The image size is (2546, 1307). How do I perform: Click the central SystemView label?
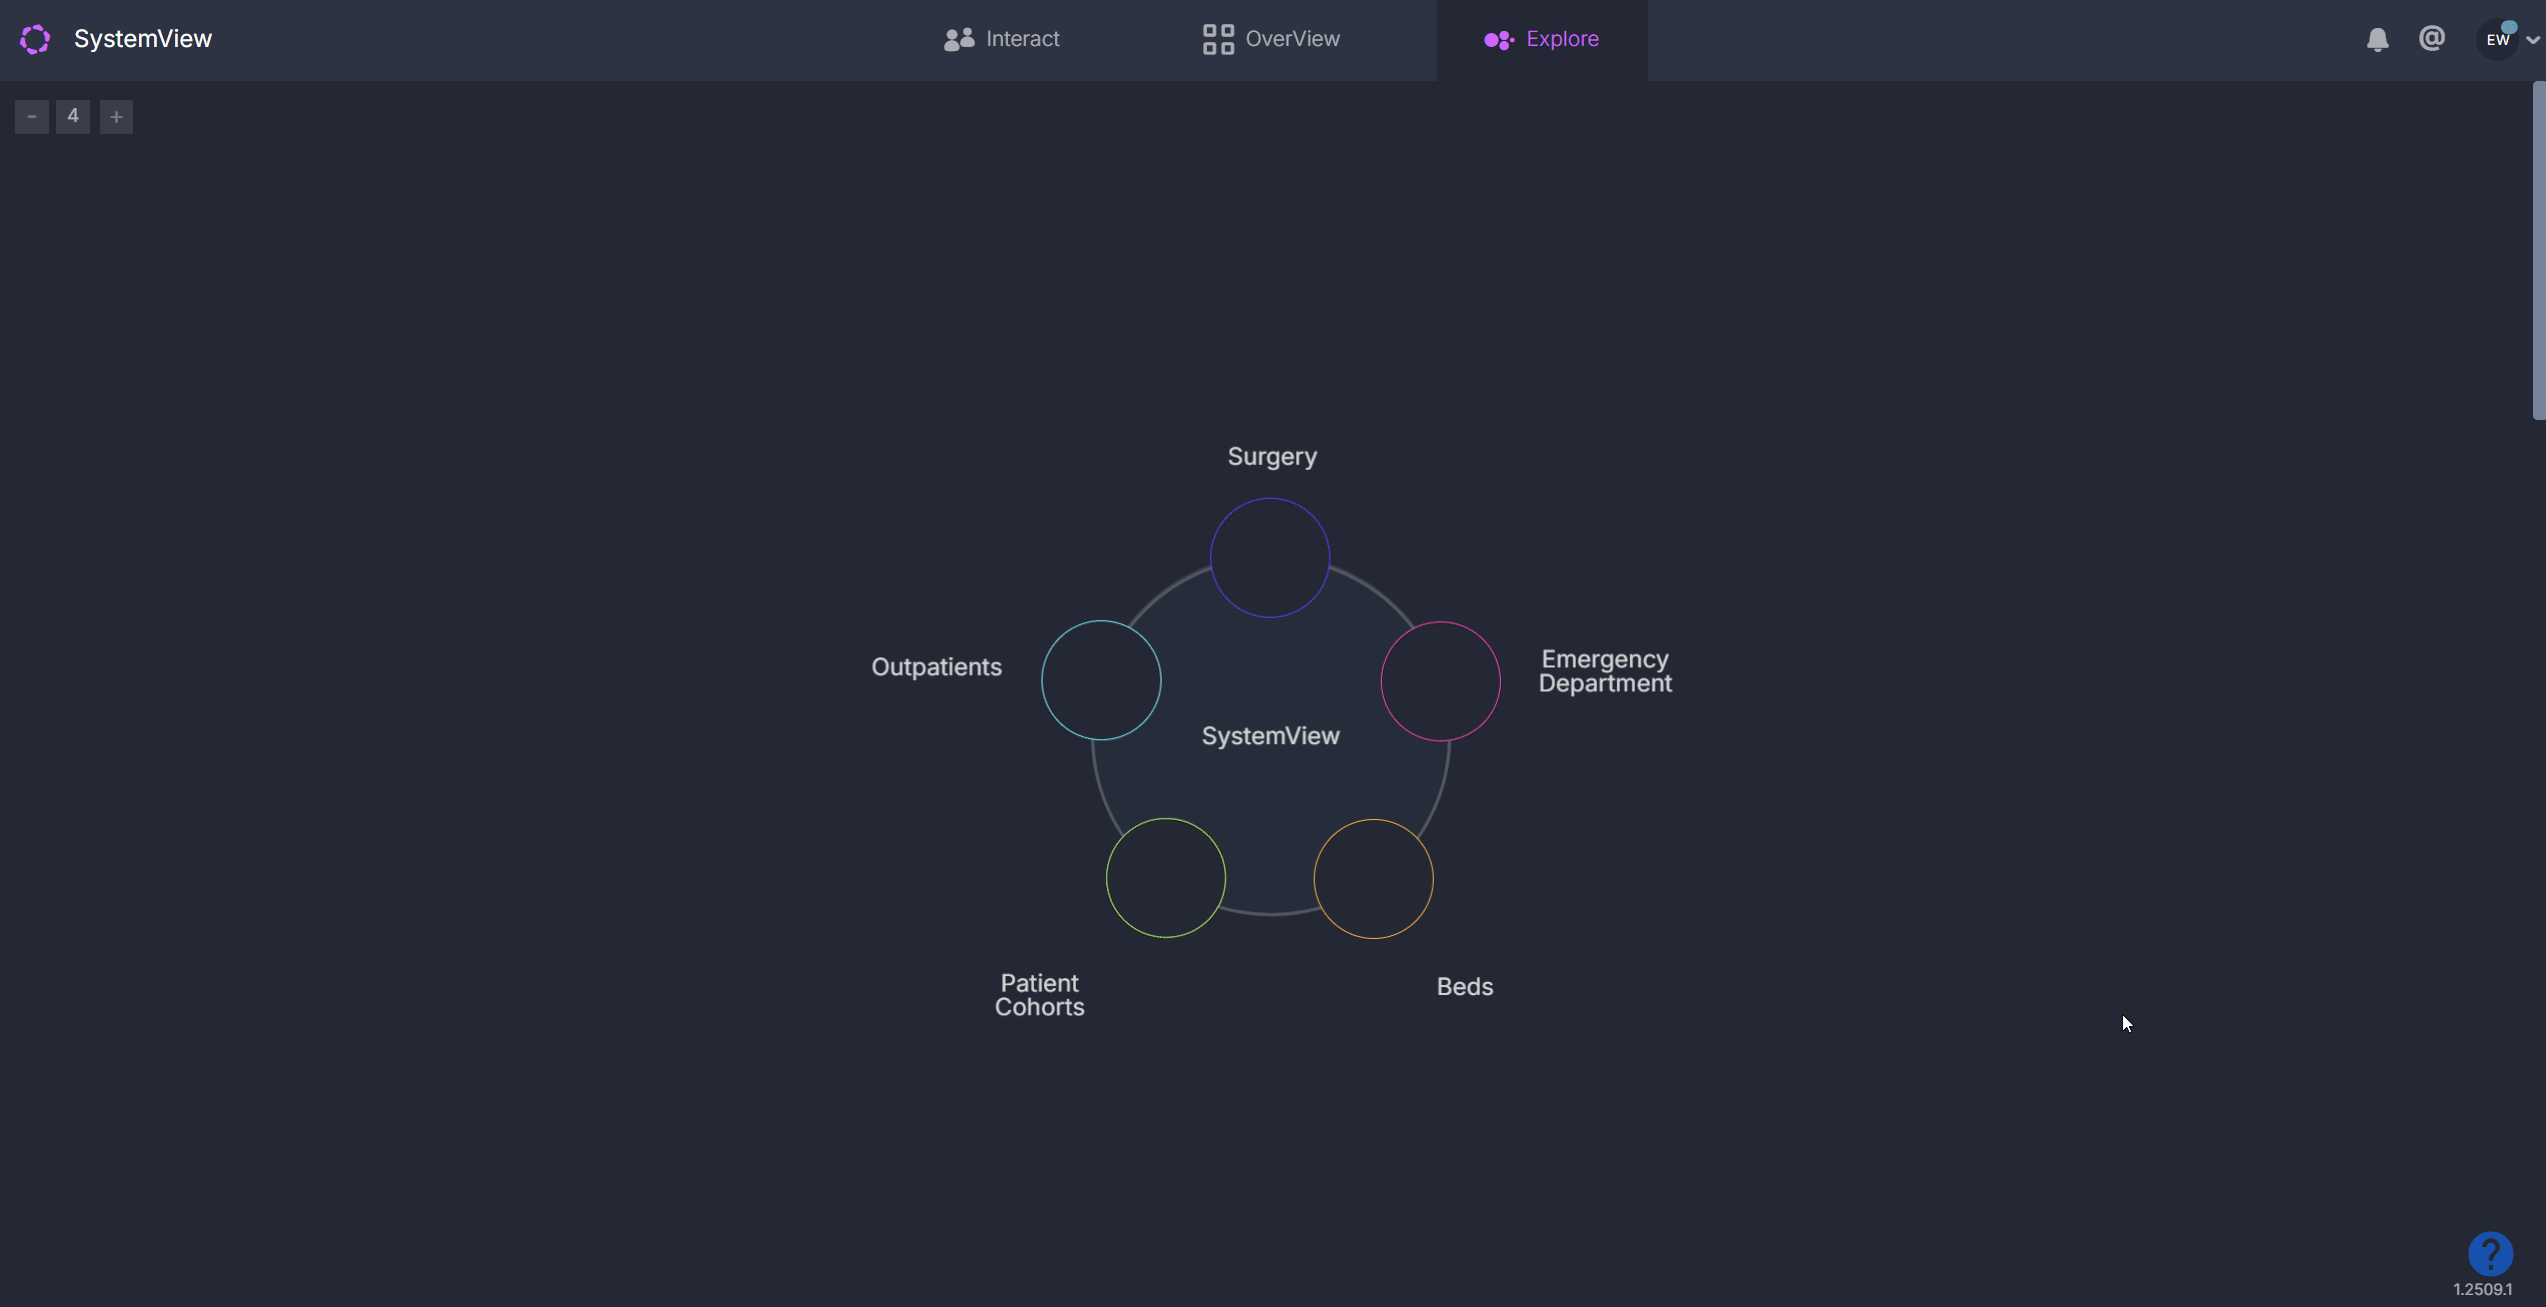pyautogui.click(x=1270, y=736)
